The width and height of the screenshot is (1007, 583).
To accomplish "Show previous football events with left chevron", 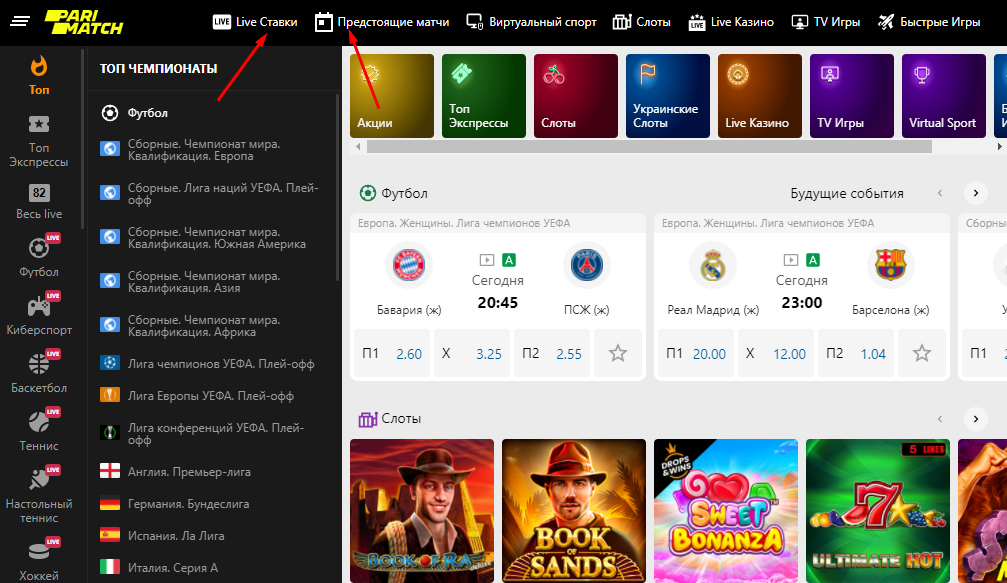I will pos(940,193).
